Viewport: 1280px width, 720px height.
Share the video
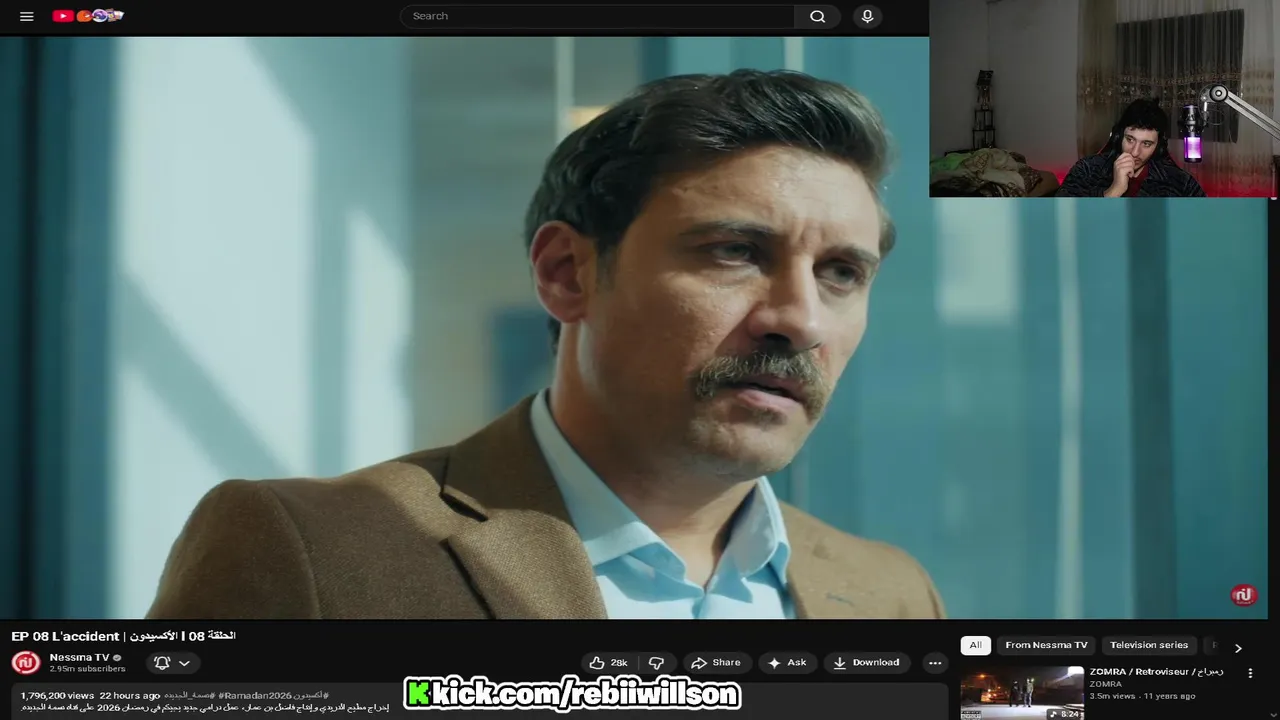(716, 663)
